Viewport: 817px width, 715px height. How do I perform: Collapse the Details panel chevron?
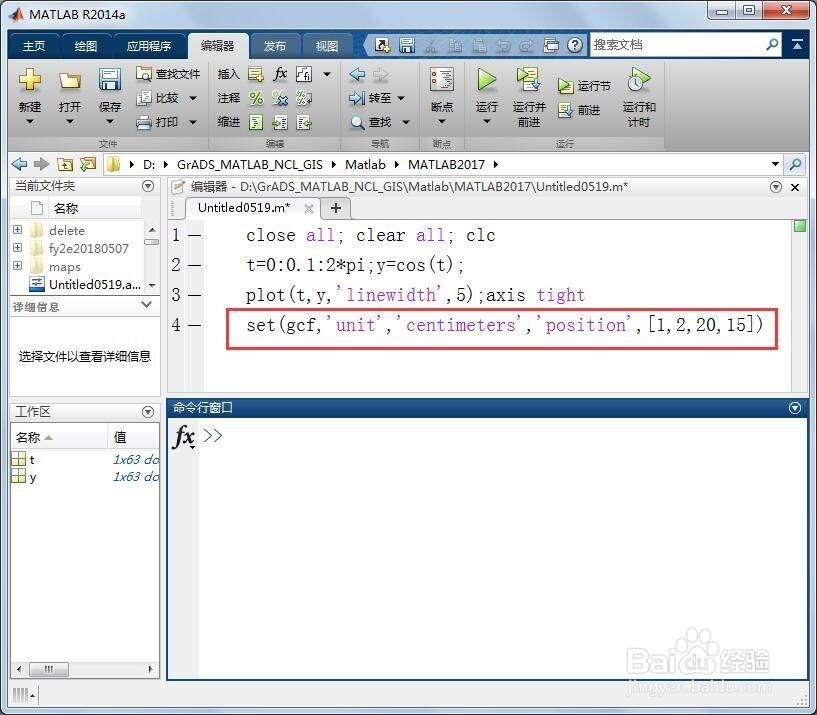point(147,305)
